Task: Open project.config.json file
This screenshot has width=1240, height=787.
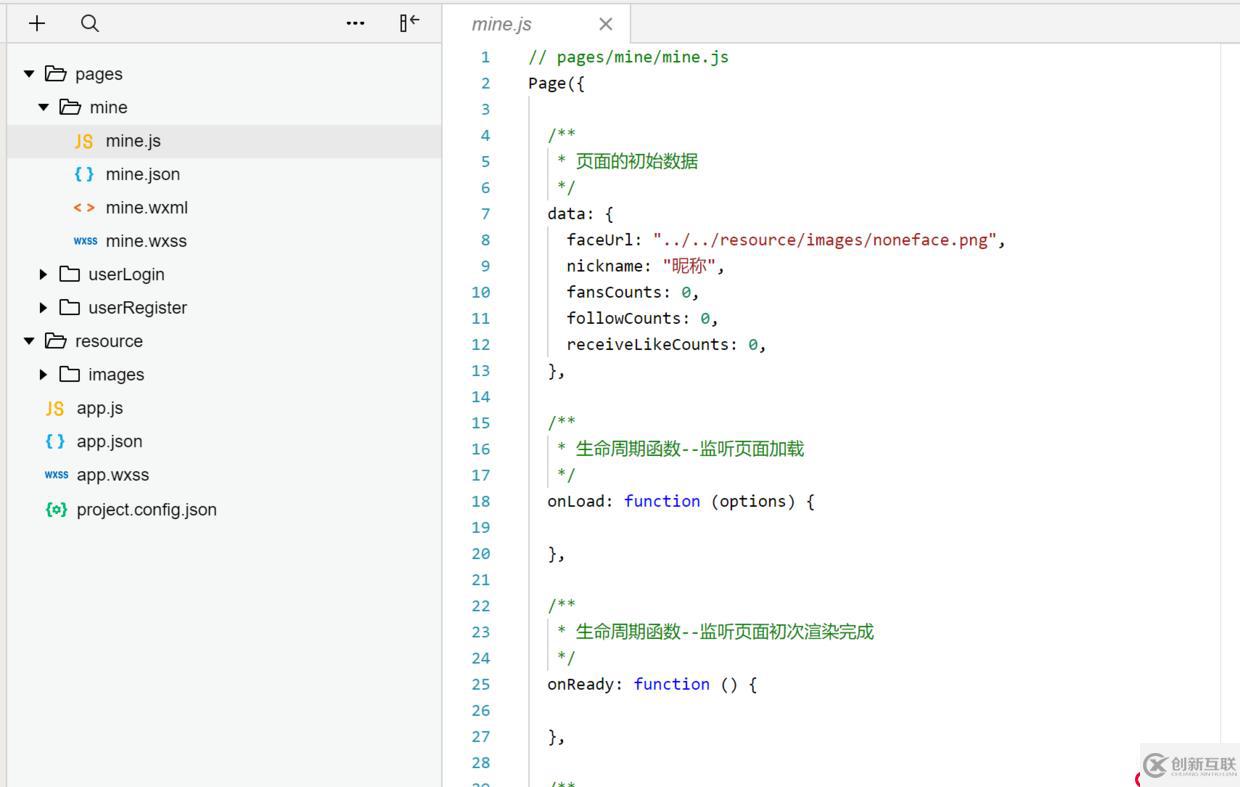Action: (x=146, y=509)
